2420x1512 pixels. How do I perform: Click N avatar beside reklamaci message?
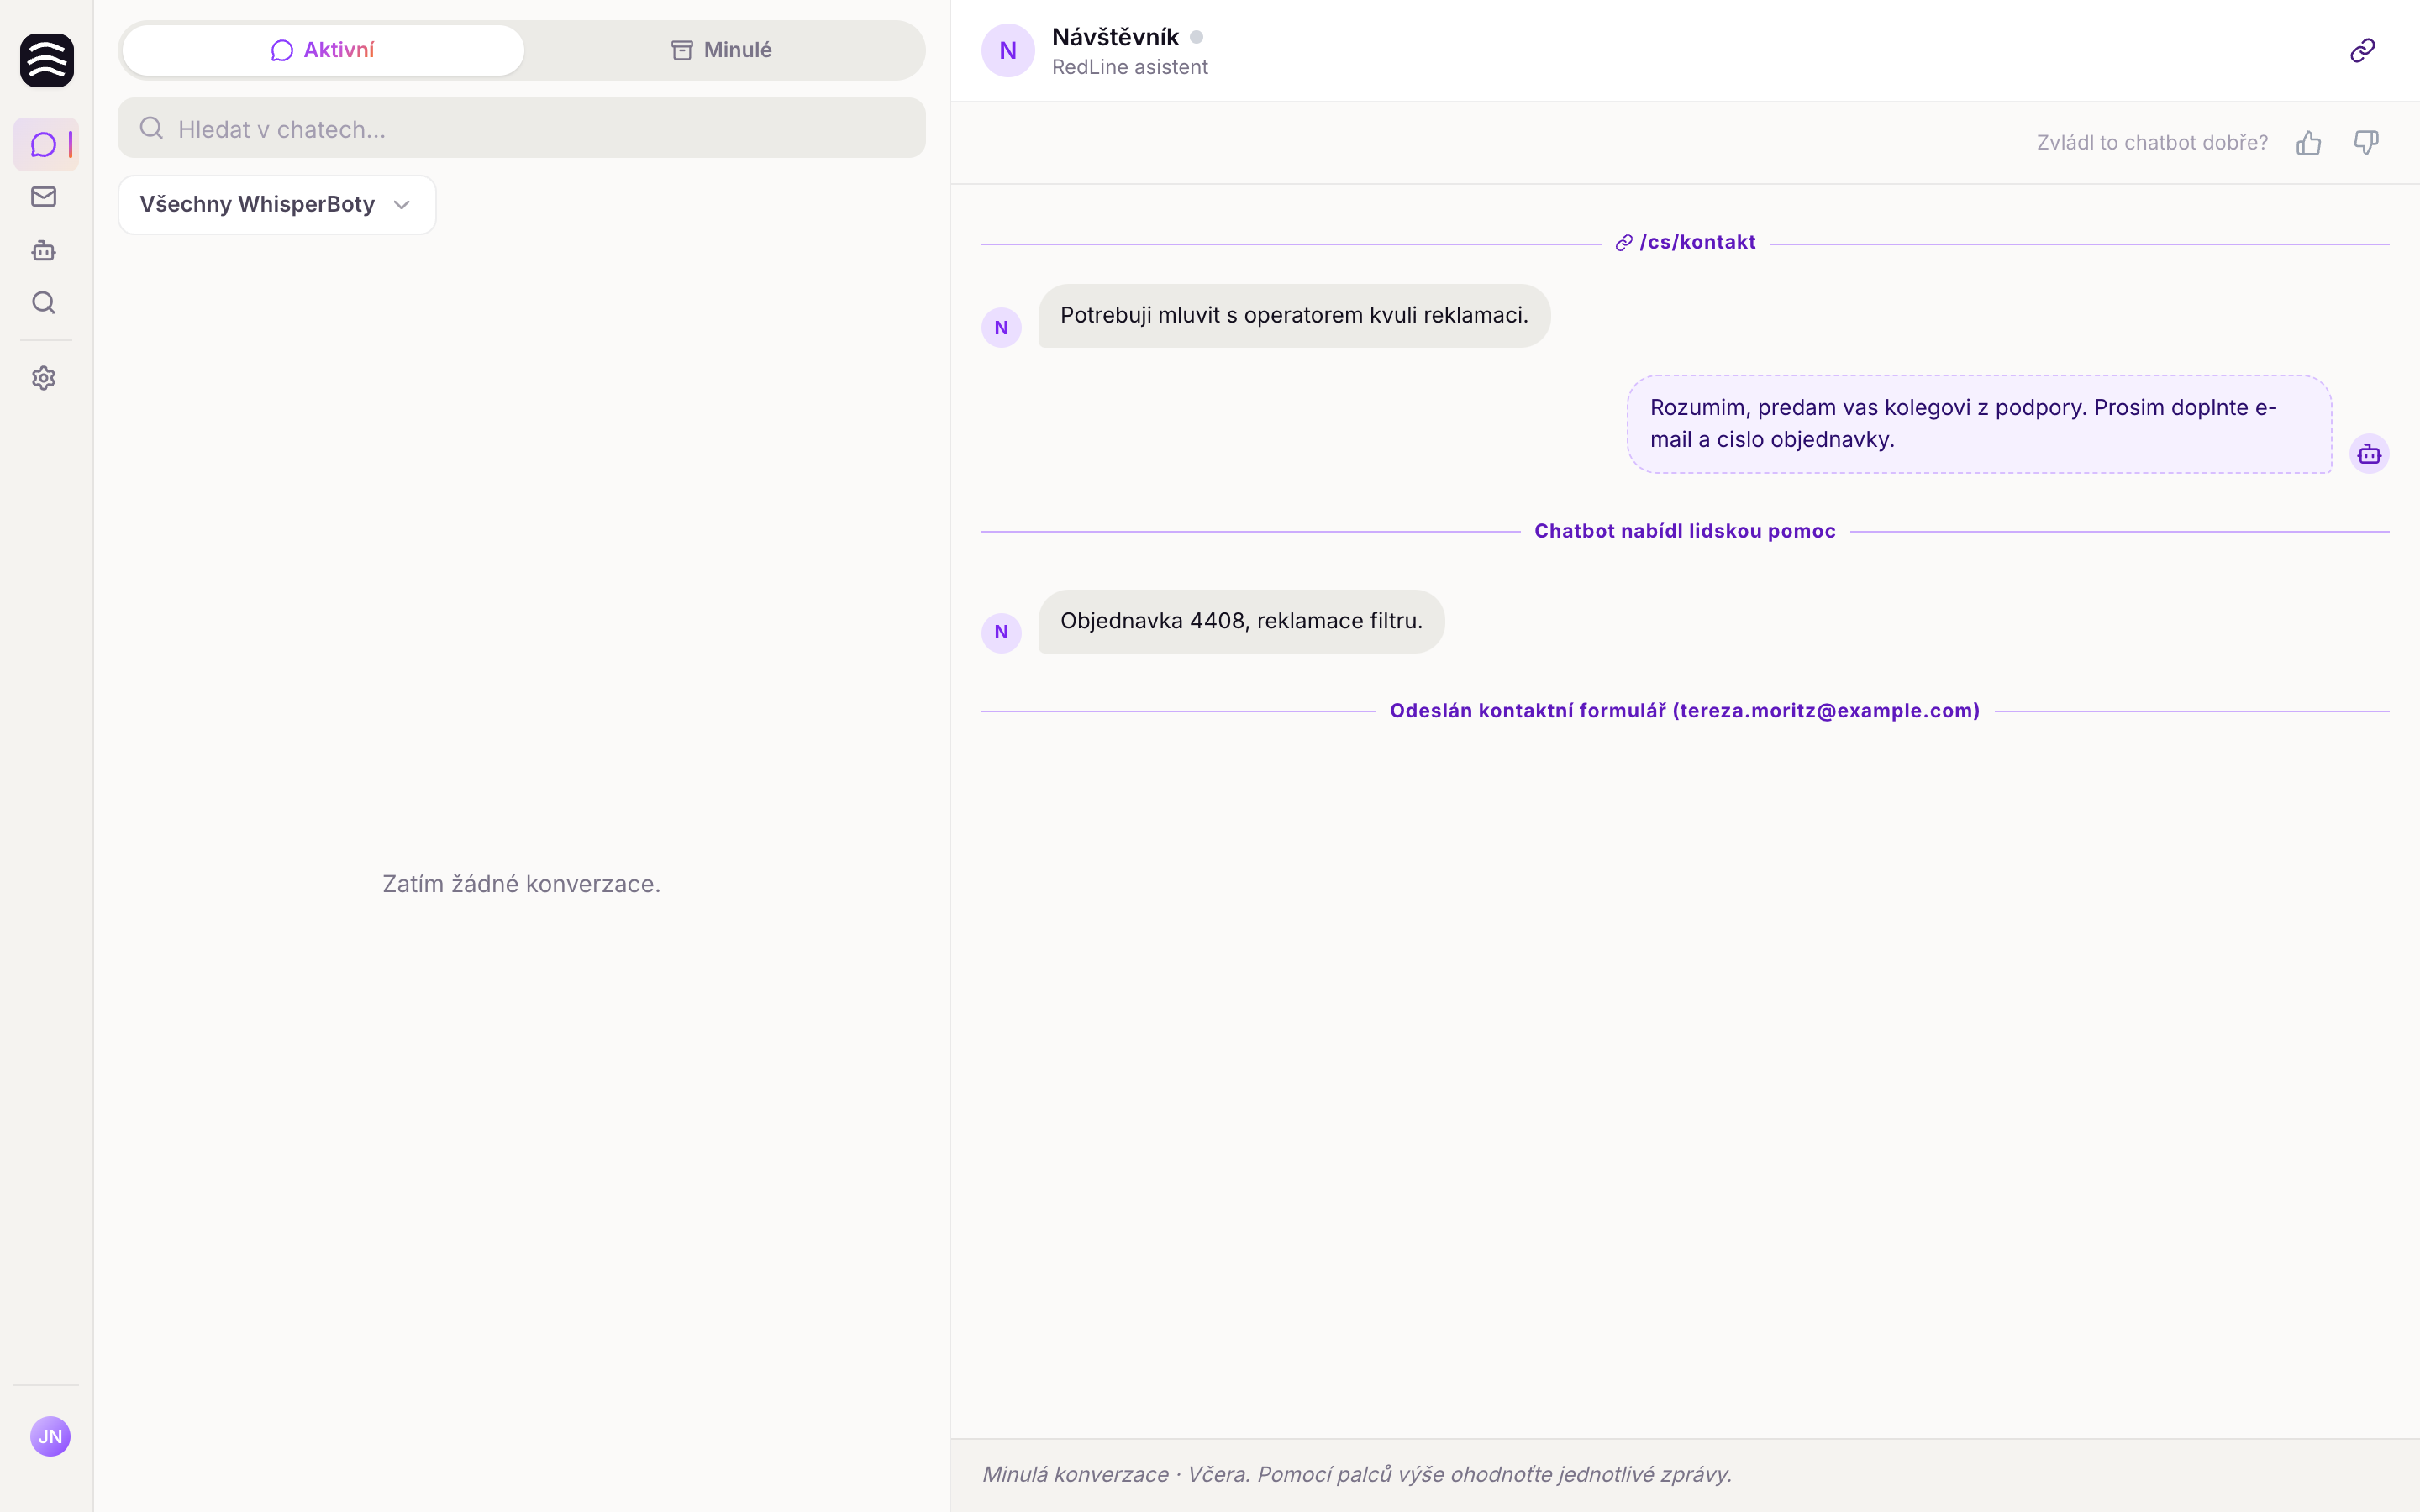coord(1001,327)
